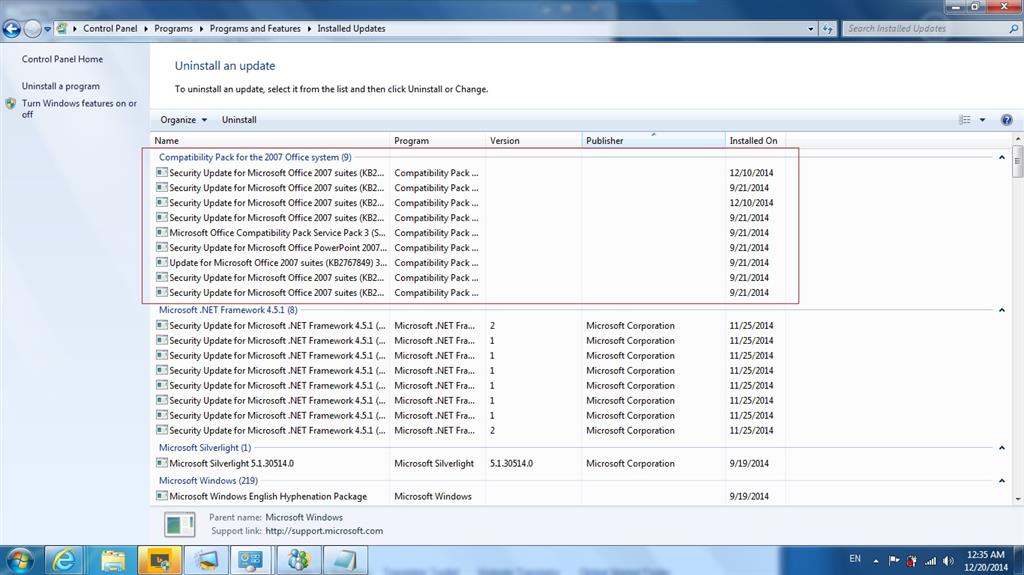The height and width of the screenshot is (575, 1024).
Task: Collapse the Microsoft Windows (219) group
Action: click(x=1001, y=481)
